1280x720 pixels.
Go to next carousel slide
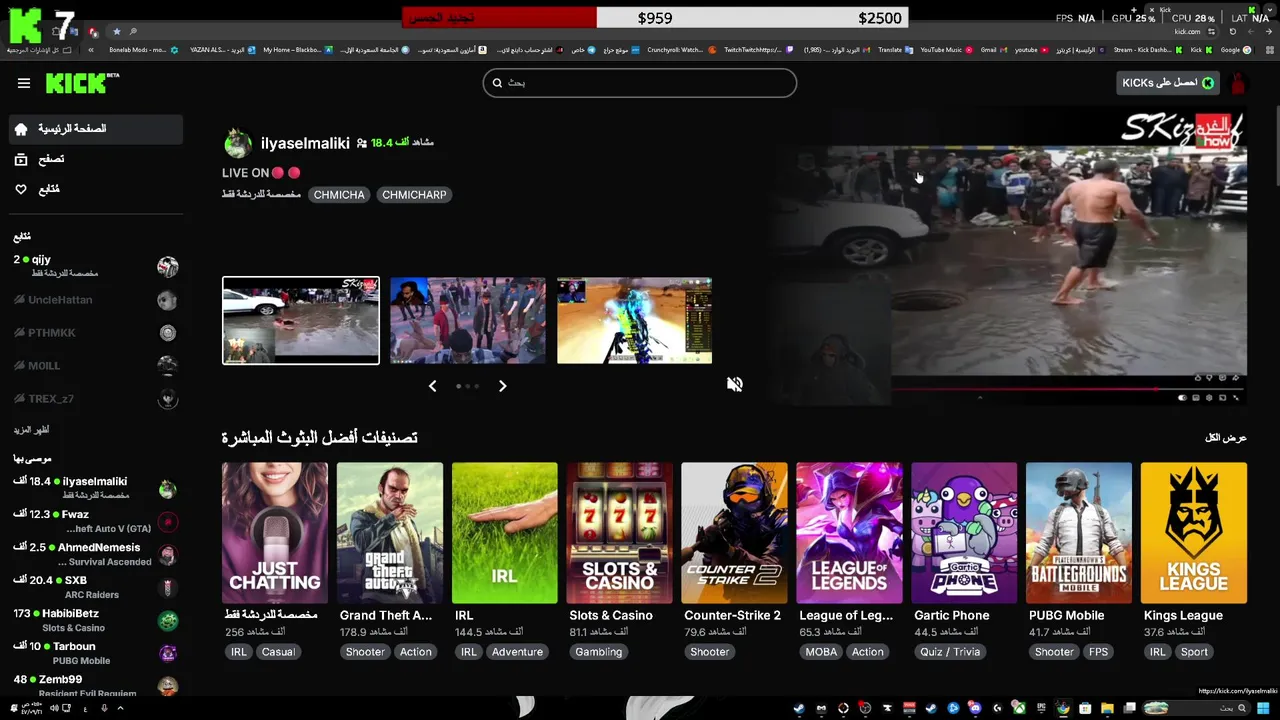pos(503,386)
